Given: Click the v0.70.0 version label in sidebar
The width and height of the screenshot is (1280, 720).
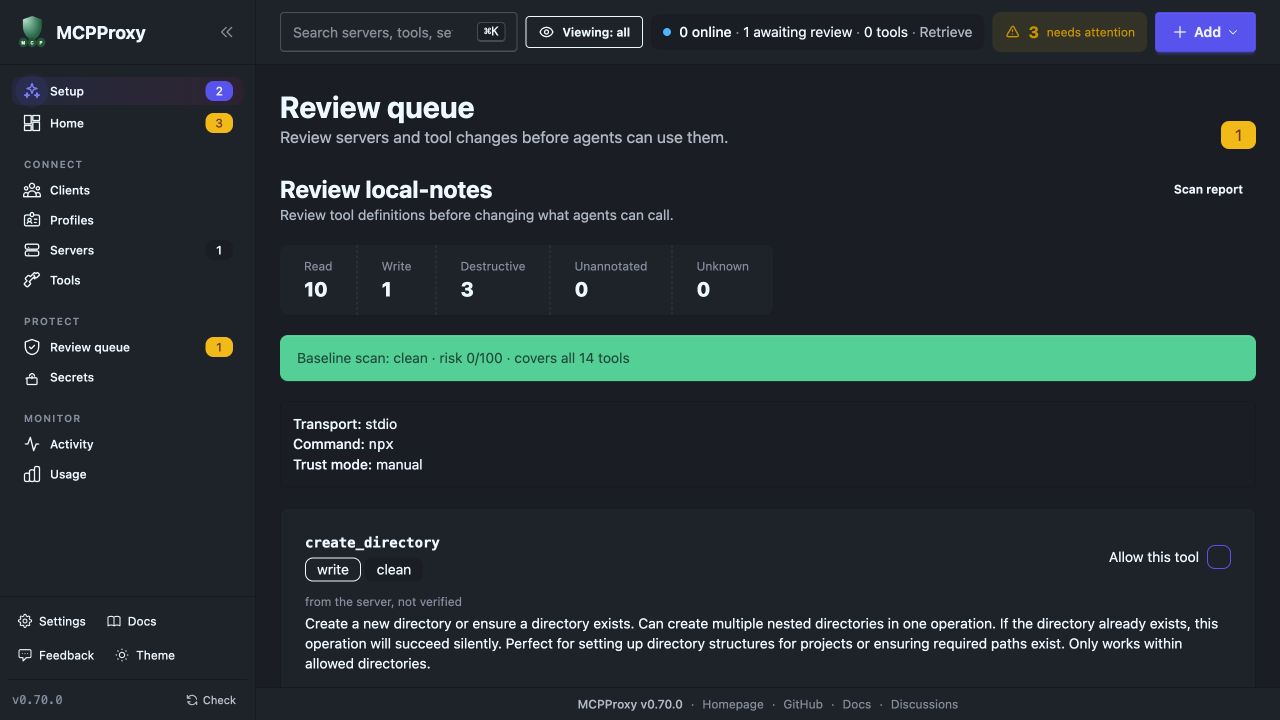Looking at the screenshot, I should pyautogui.click(x=37, y=700).
